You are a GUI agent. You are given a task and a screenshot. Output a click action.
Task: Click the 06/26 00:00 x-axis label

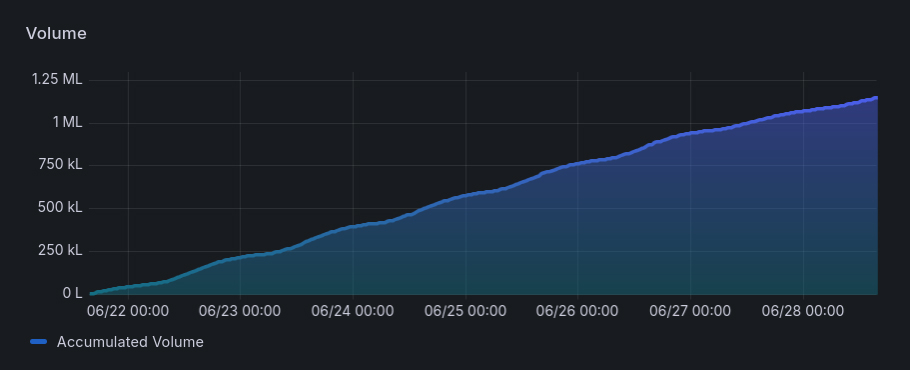(x=577, y=311)
